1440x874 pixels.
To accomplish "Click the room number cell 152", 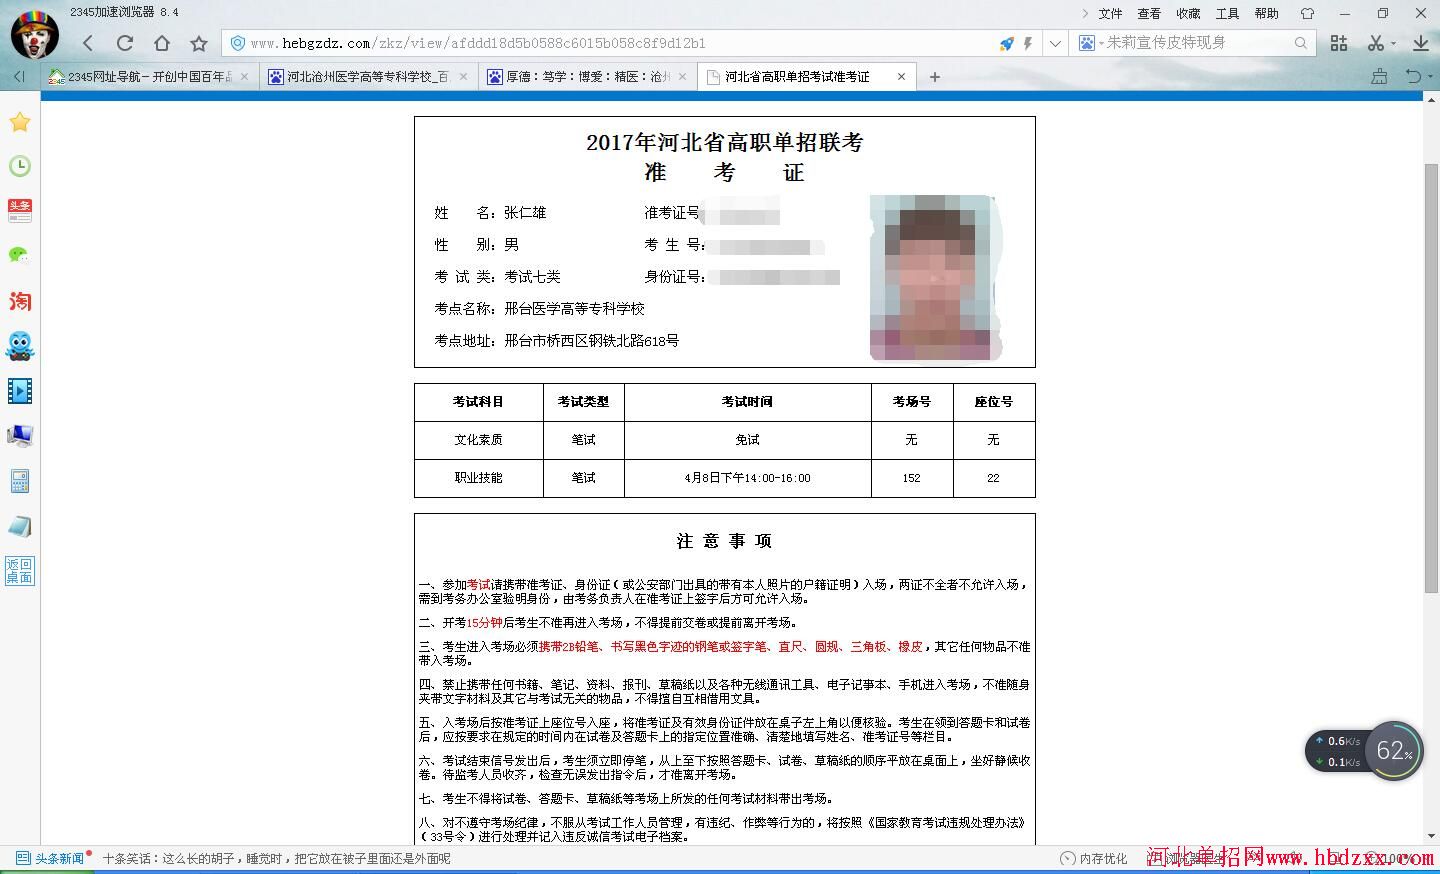I will [912, 478].
